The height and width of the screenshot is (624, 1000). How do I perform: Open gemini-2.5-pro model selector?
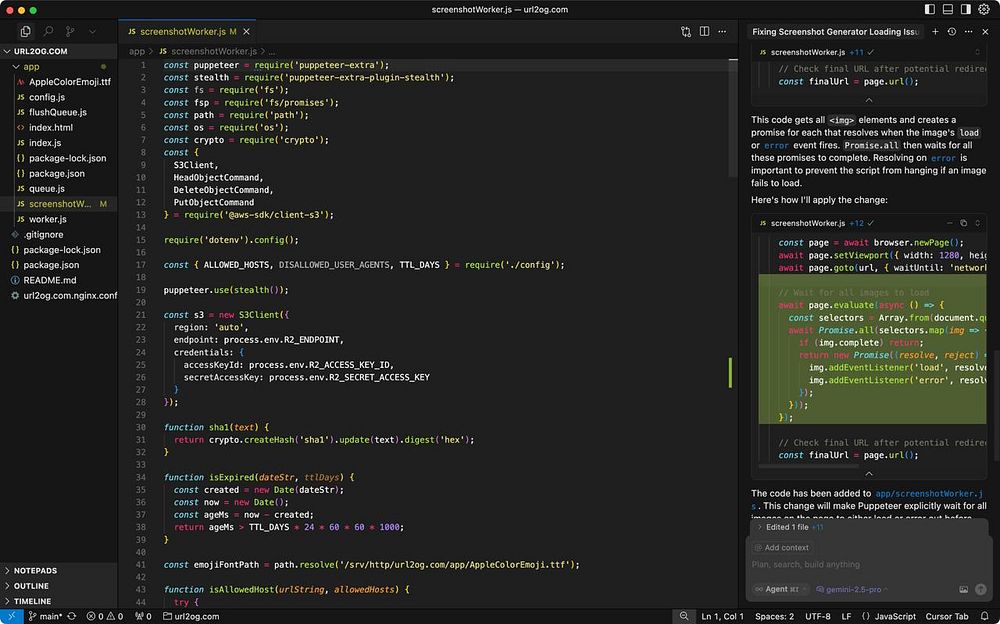[x=852, y=589]
